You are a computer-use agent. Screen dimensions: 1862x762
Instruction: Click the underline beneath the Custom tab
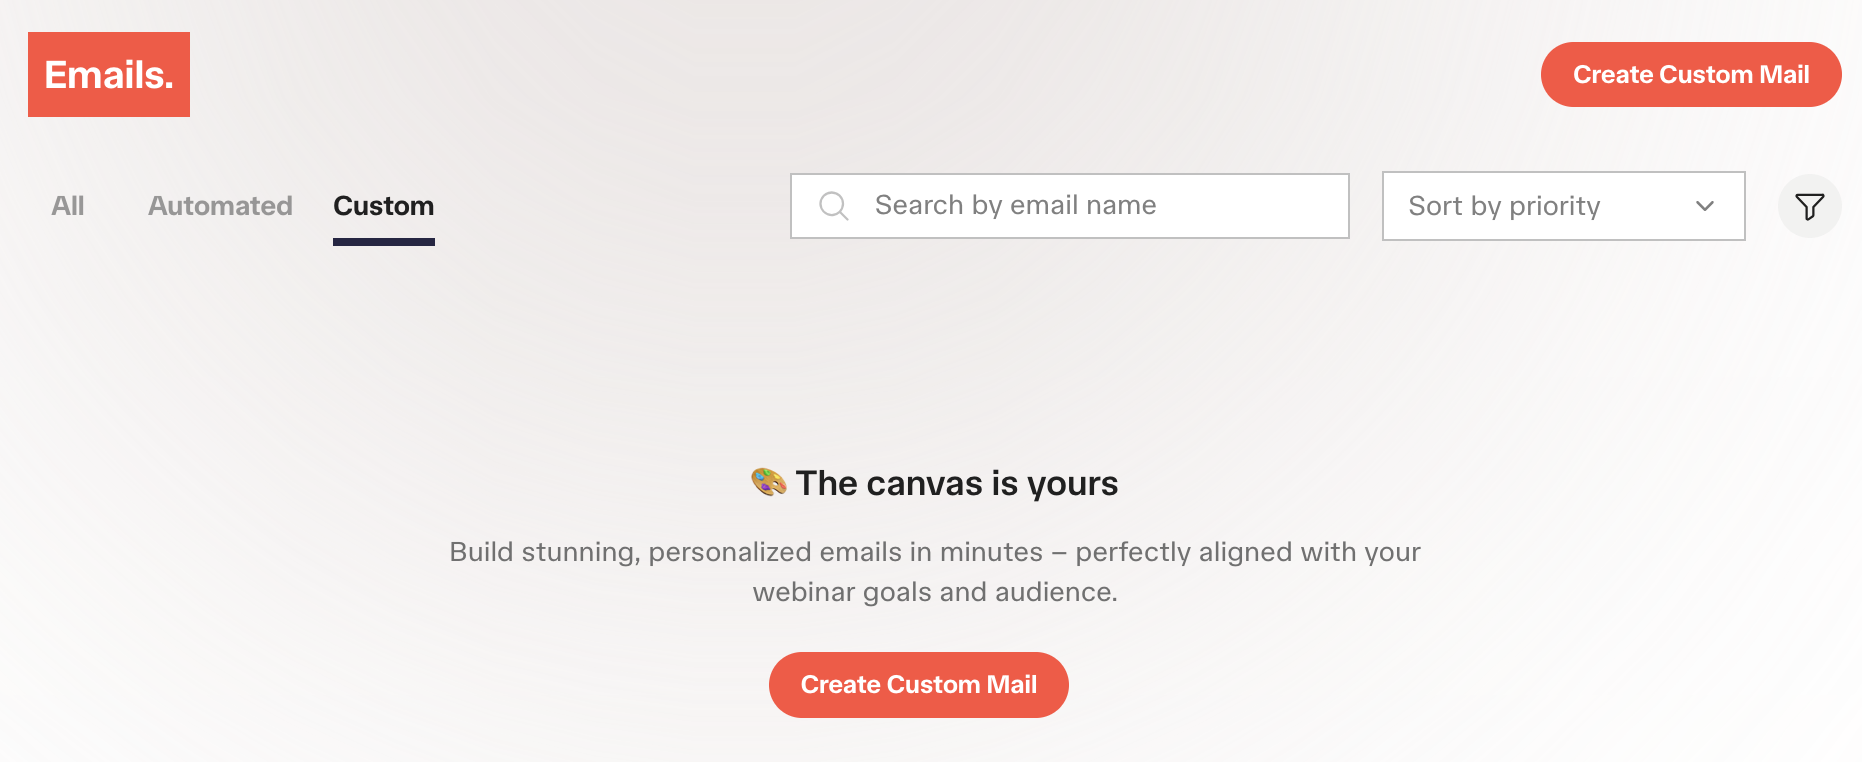click(384, 242)
